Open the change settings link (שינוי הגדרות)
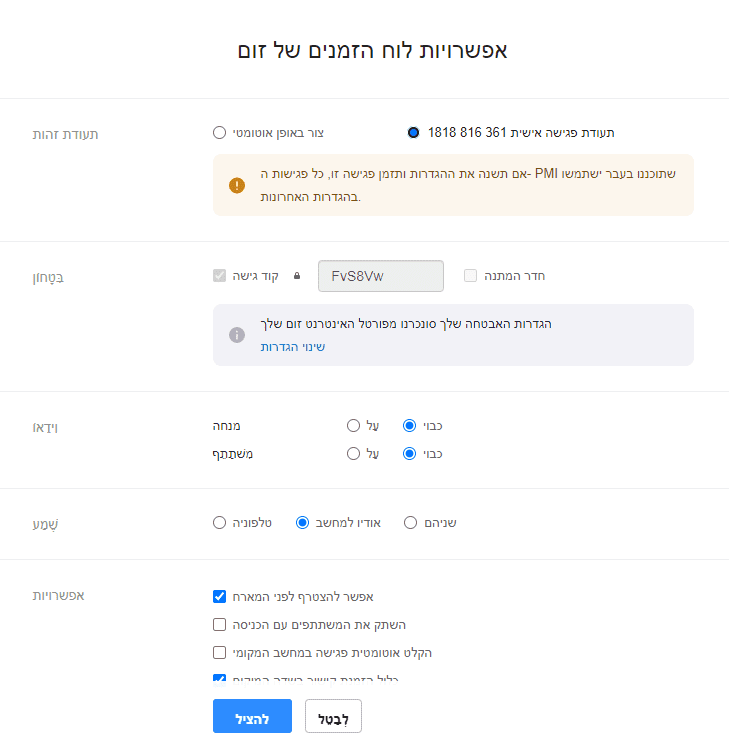Screen dimensions: 729x746 point(293,347)
